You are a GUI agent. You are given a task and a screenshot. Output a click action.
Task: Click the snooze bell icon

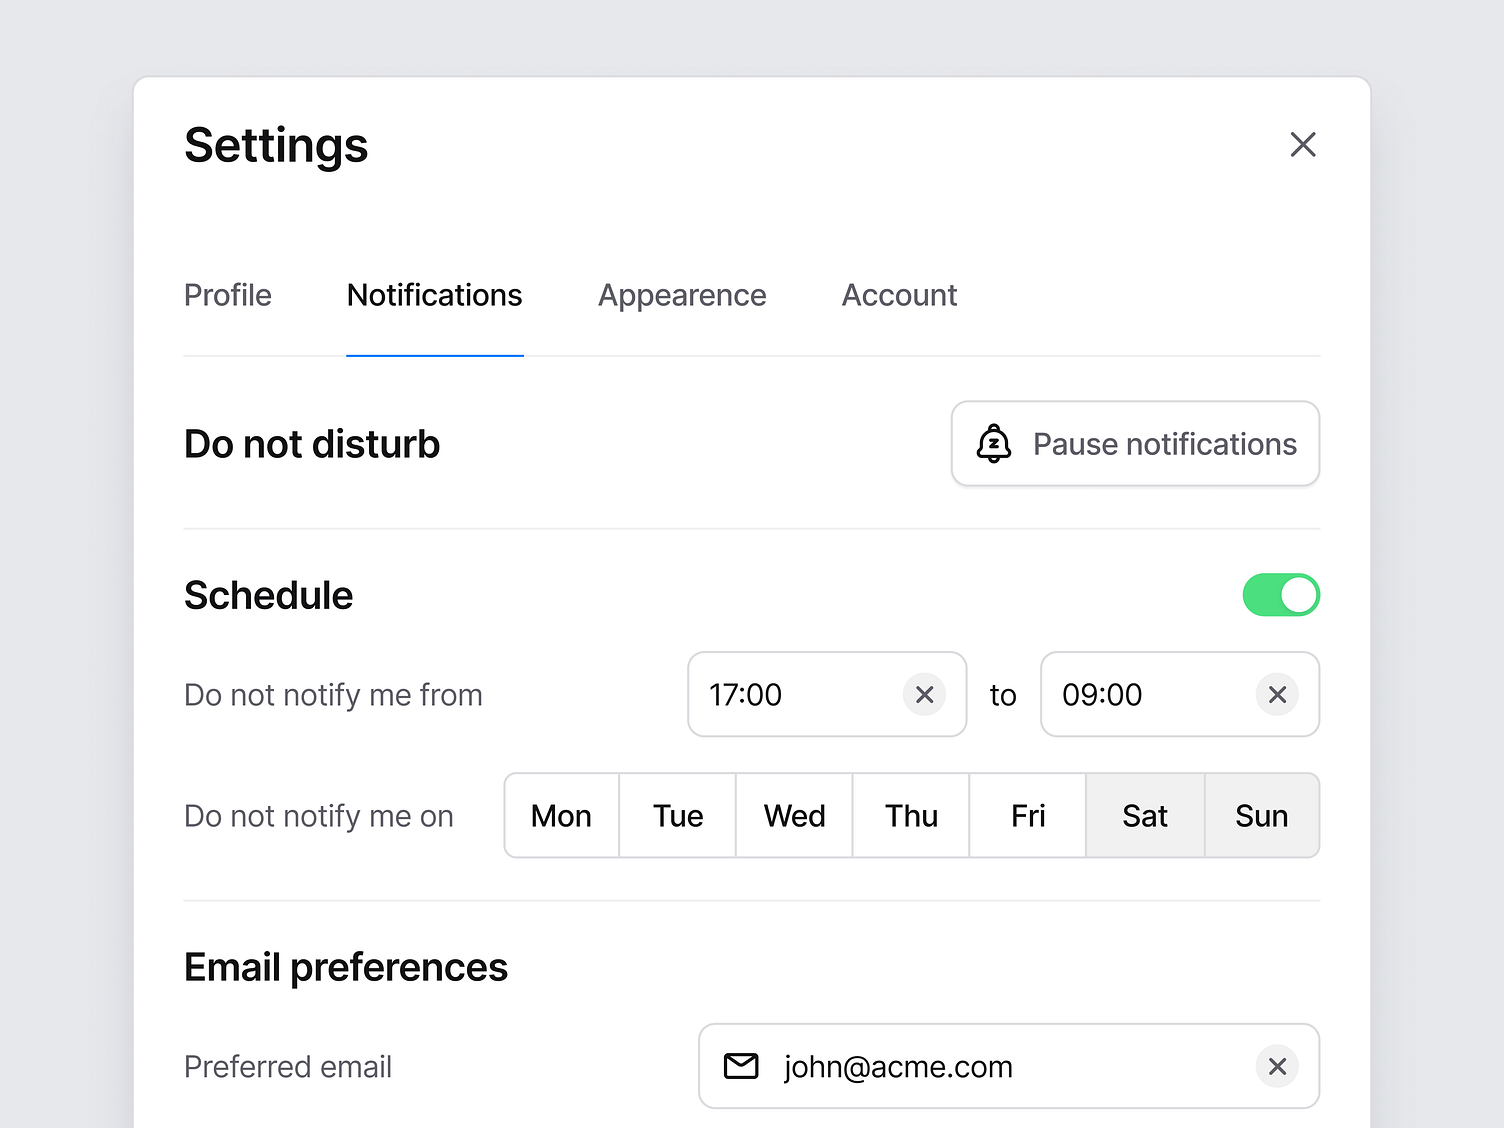[993, 444]
